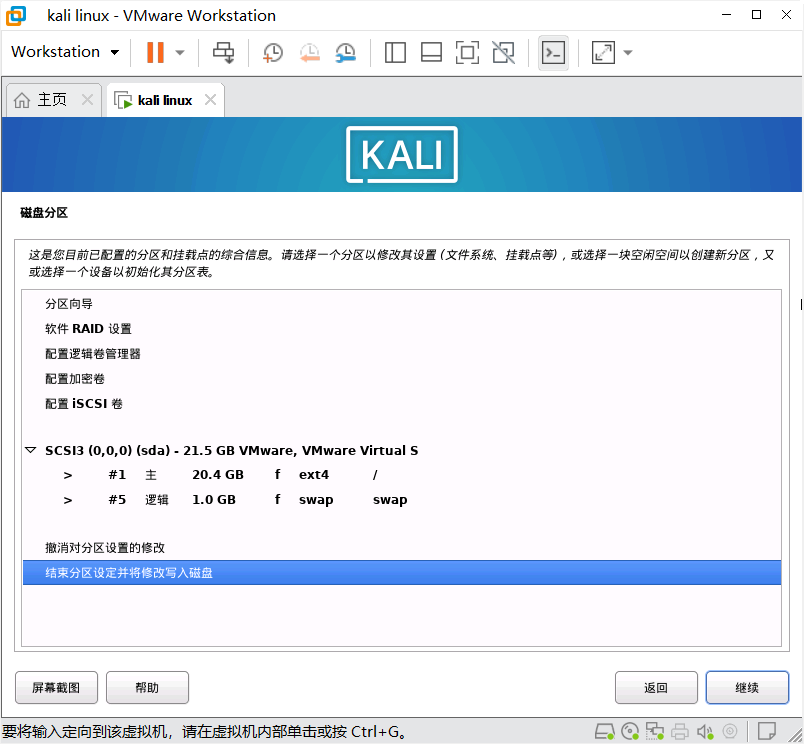The height and width of the screenshot is (744, 804).
Task: Expand the #1 ext4 partition entry
Action: (x=67, y=475)
